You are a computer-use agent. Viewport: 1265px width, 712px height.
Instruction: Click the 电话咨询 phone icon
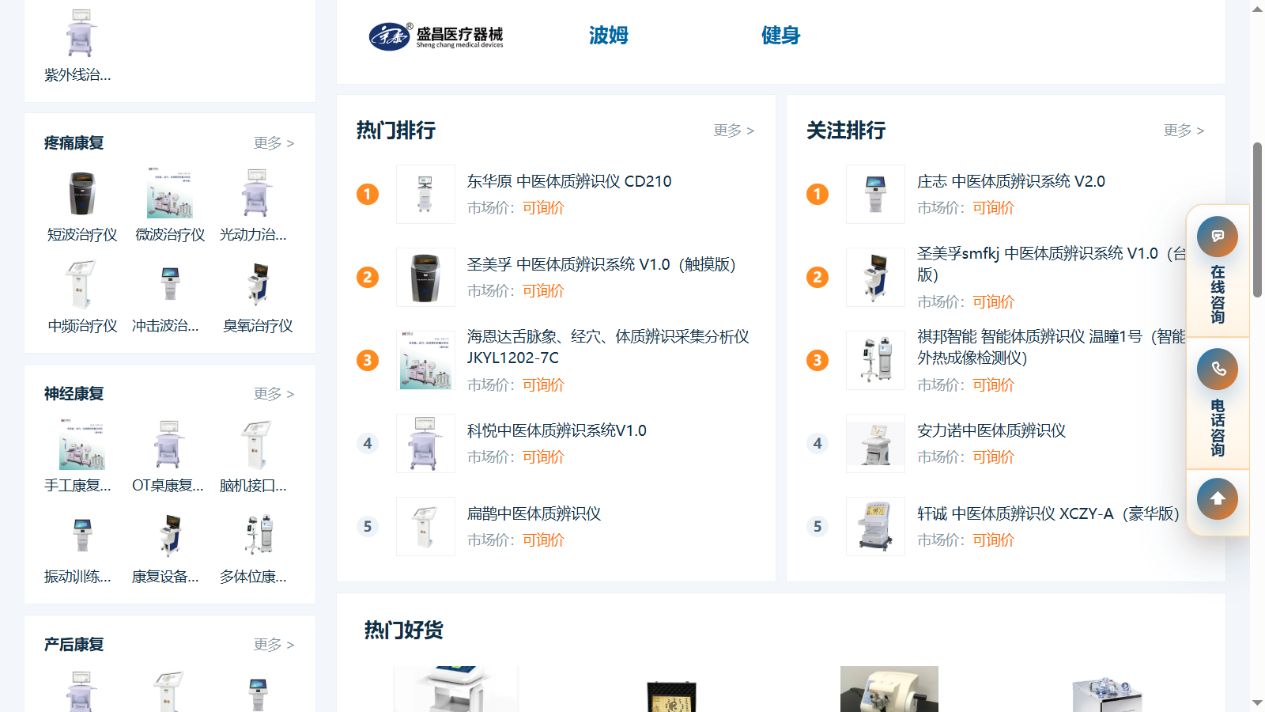tap(1217, 369)
